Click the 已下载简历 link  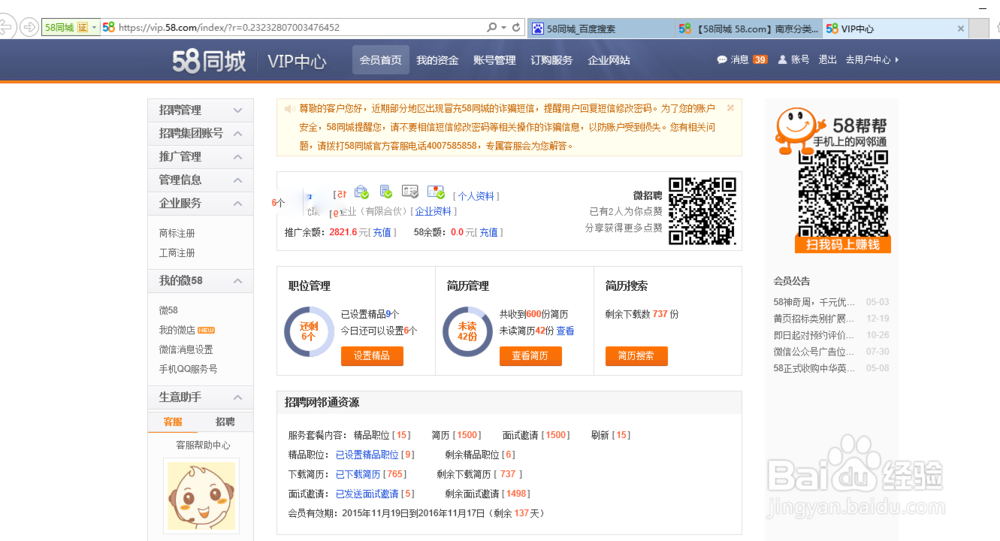pyautogui.click(x=358, y=474)
